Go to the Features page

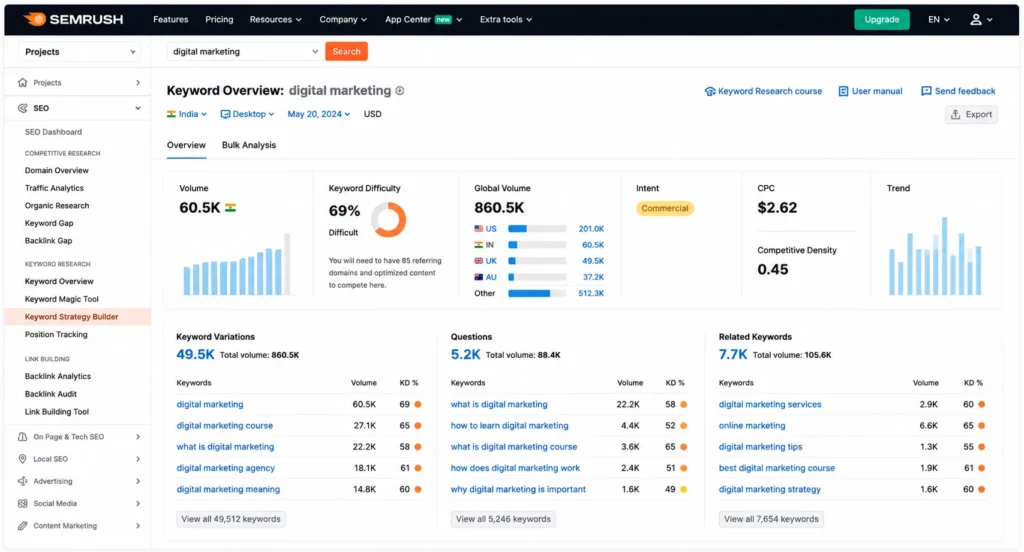170,20
